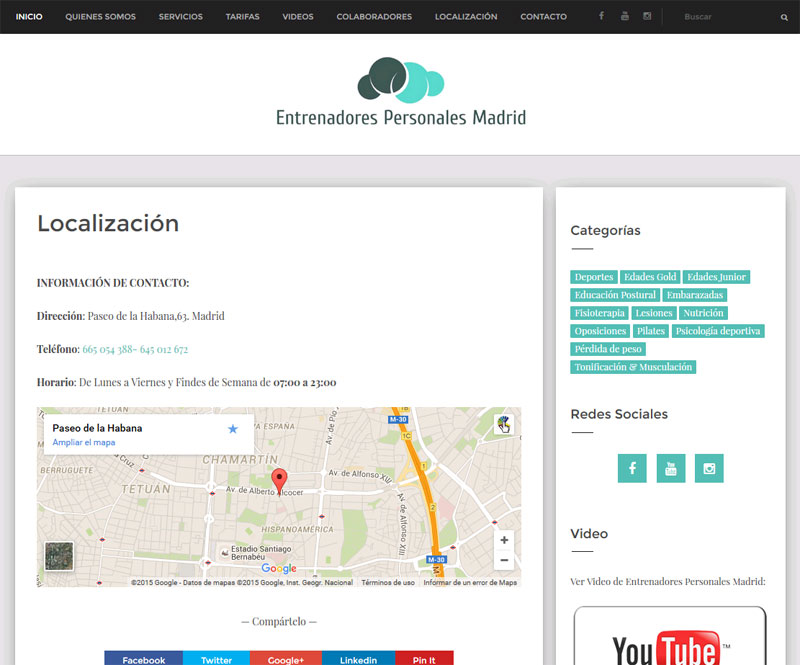
Task: Open the YouTube icon in the top navigation bar
Action: pos(624,17)
